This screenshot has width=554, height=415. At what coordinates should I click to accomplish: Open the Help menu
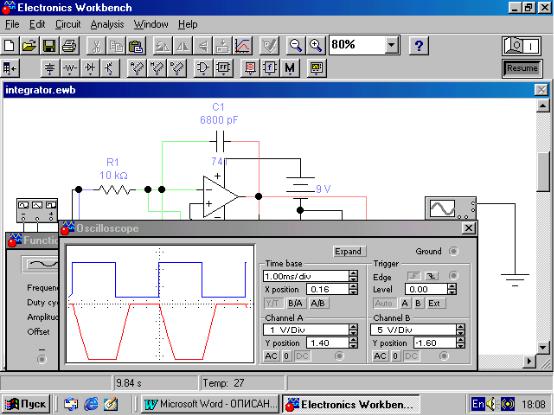click(x=188, y=24)
